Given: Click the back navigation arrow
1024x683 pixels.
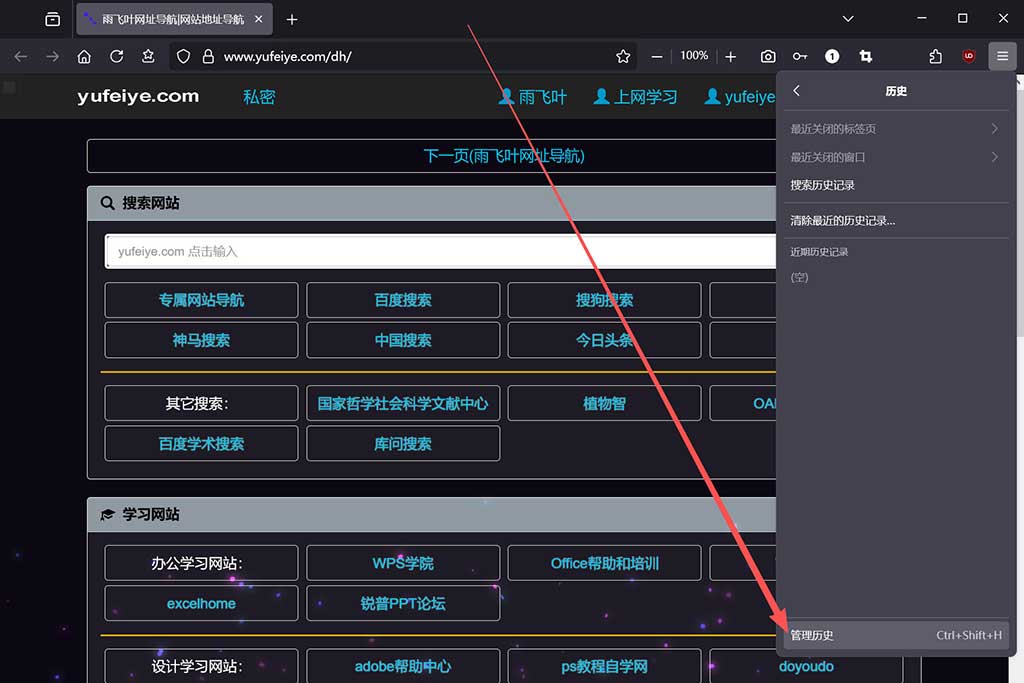Looking at the screenshot, I should coord(21,57).
